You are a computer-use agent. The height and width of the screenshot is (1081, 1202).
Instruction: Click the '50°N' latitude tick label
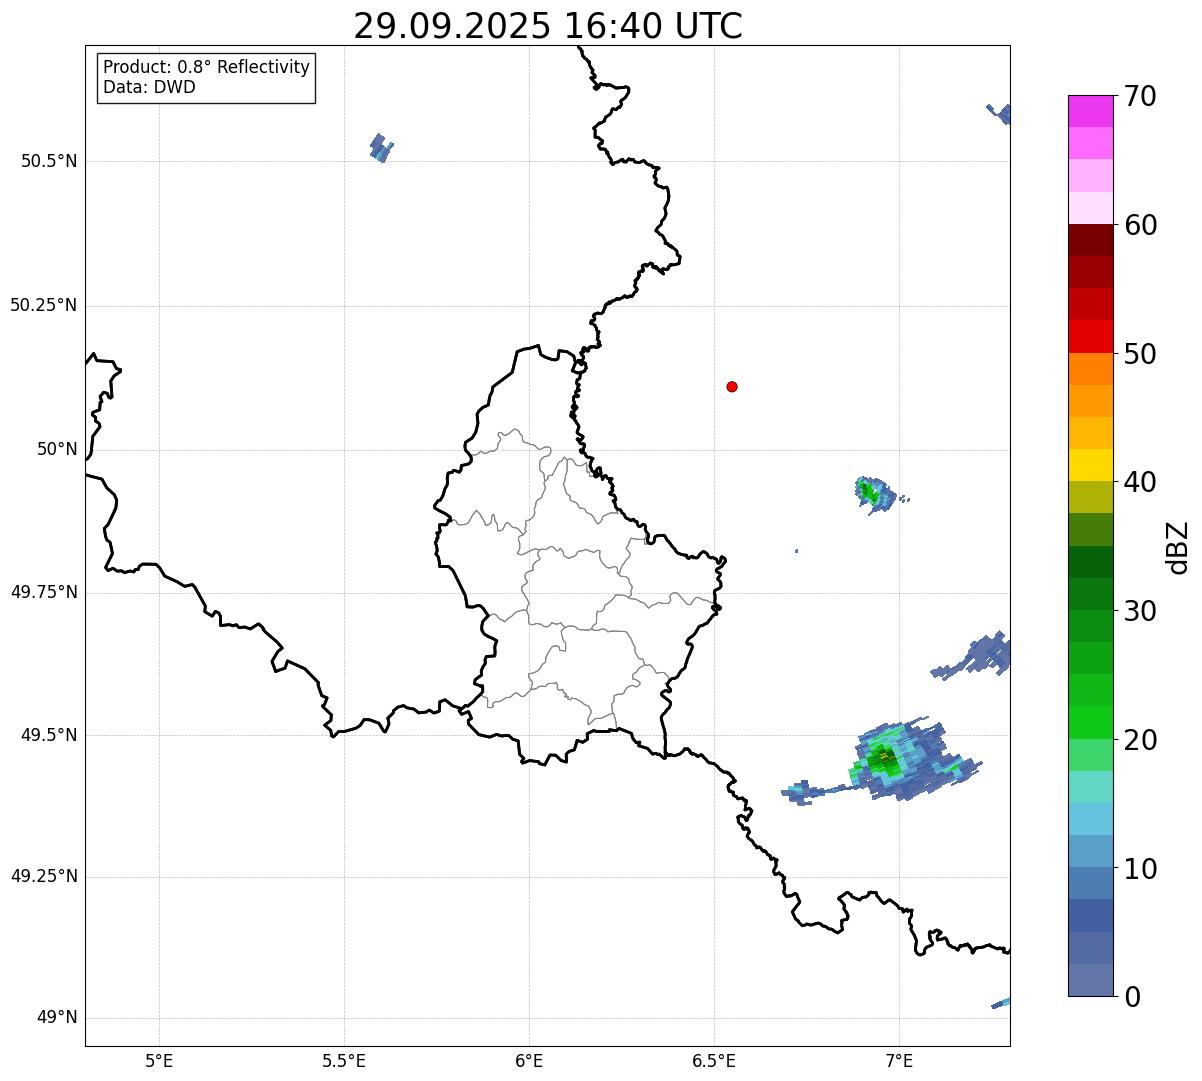[x=57, y=450]
